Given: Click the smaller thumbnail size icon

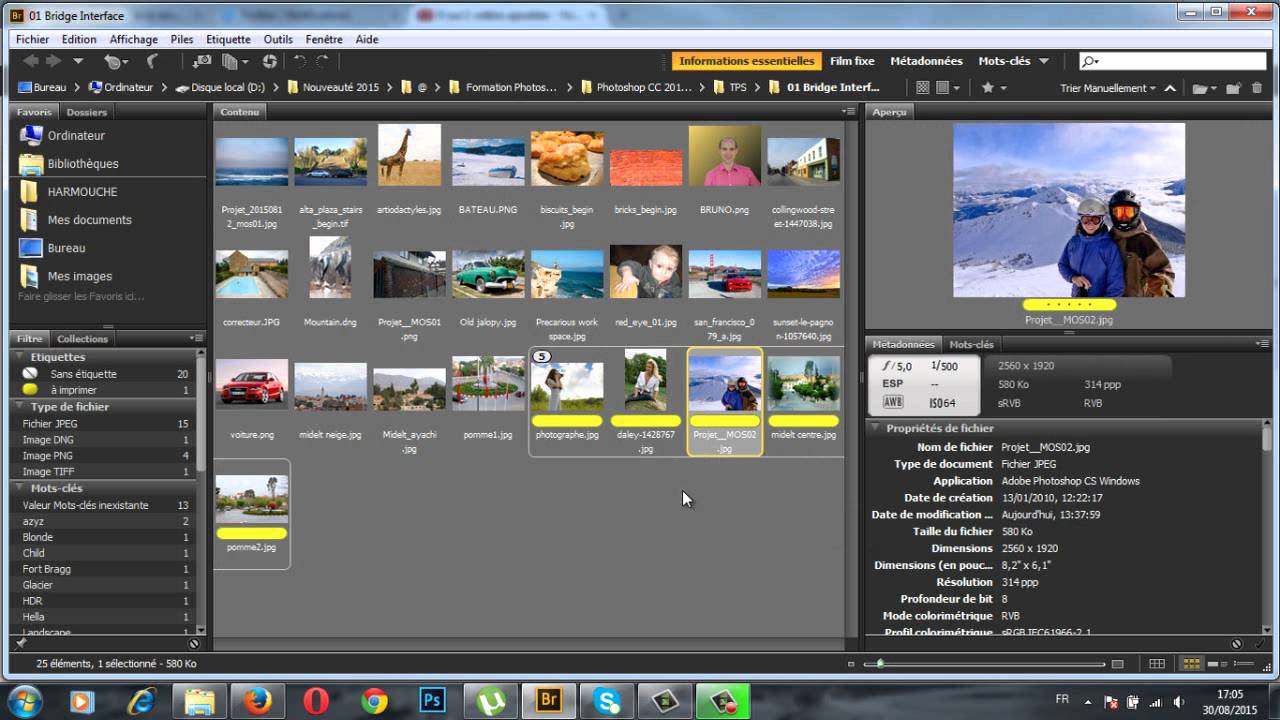Looking at the screenshot, I should click(851, 664).
